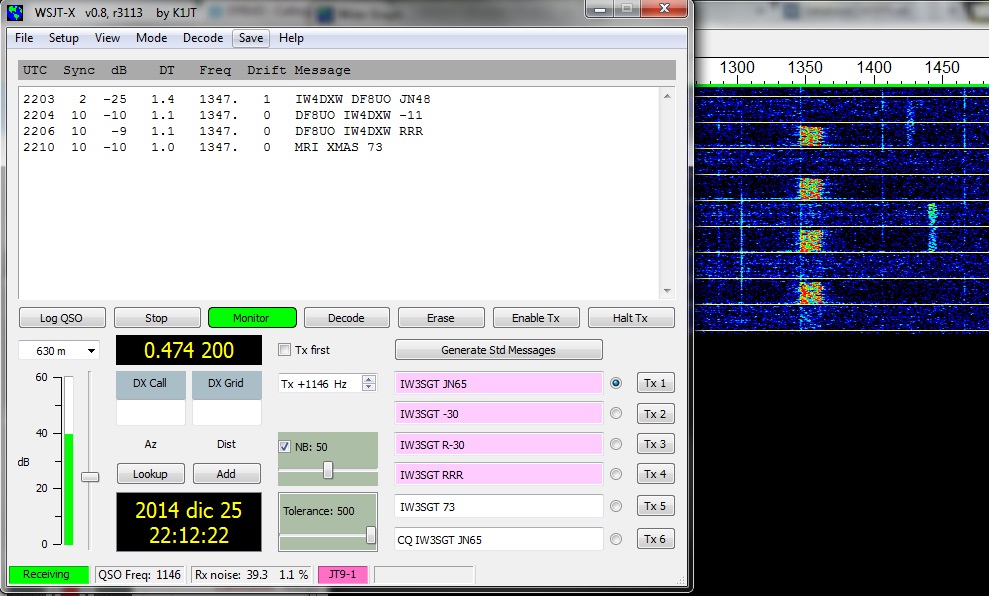Click the IW3SGT 73 message field
The width and height of the screenshot is (989, 596).
[499, 506]
